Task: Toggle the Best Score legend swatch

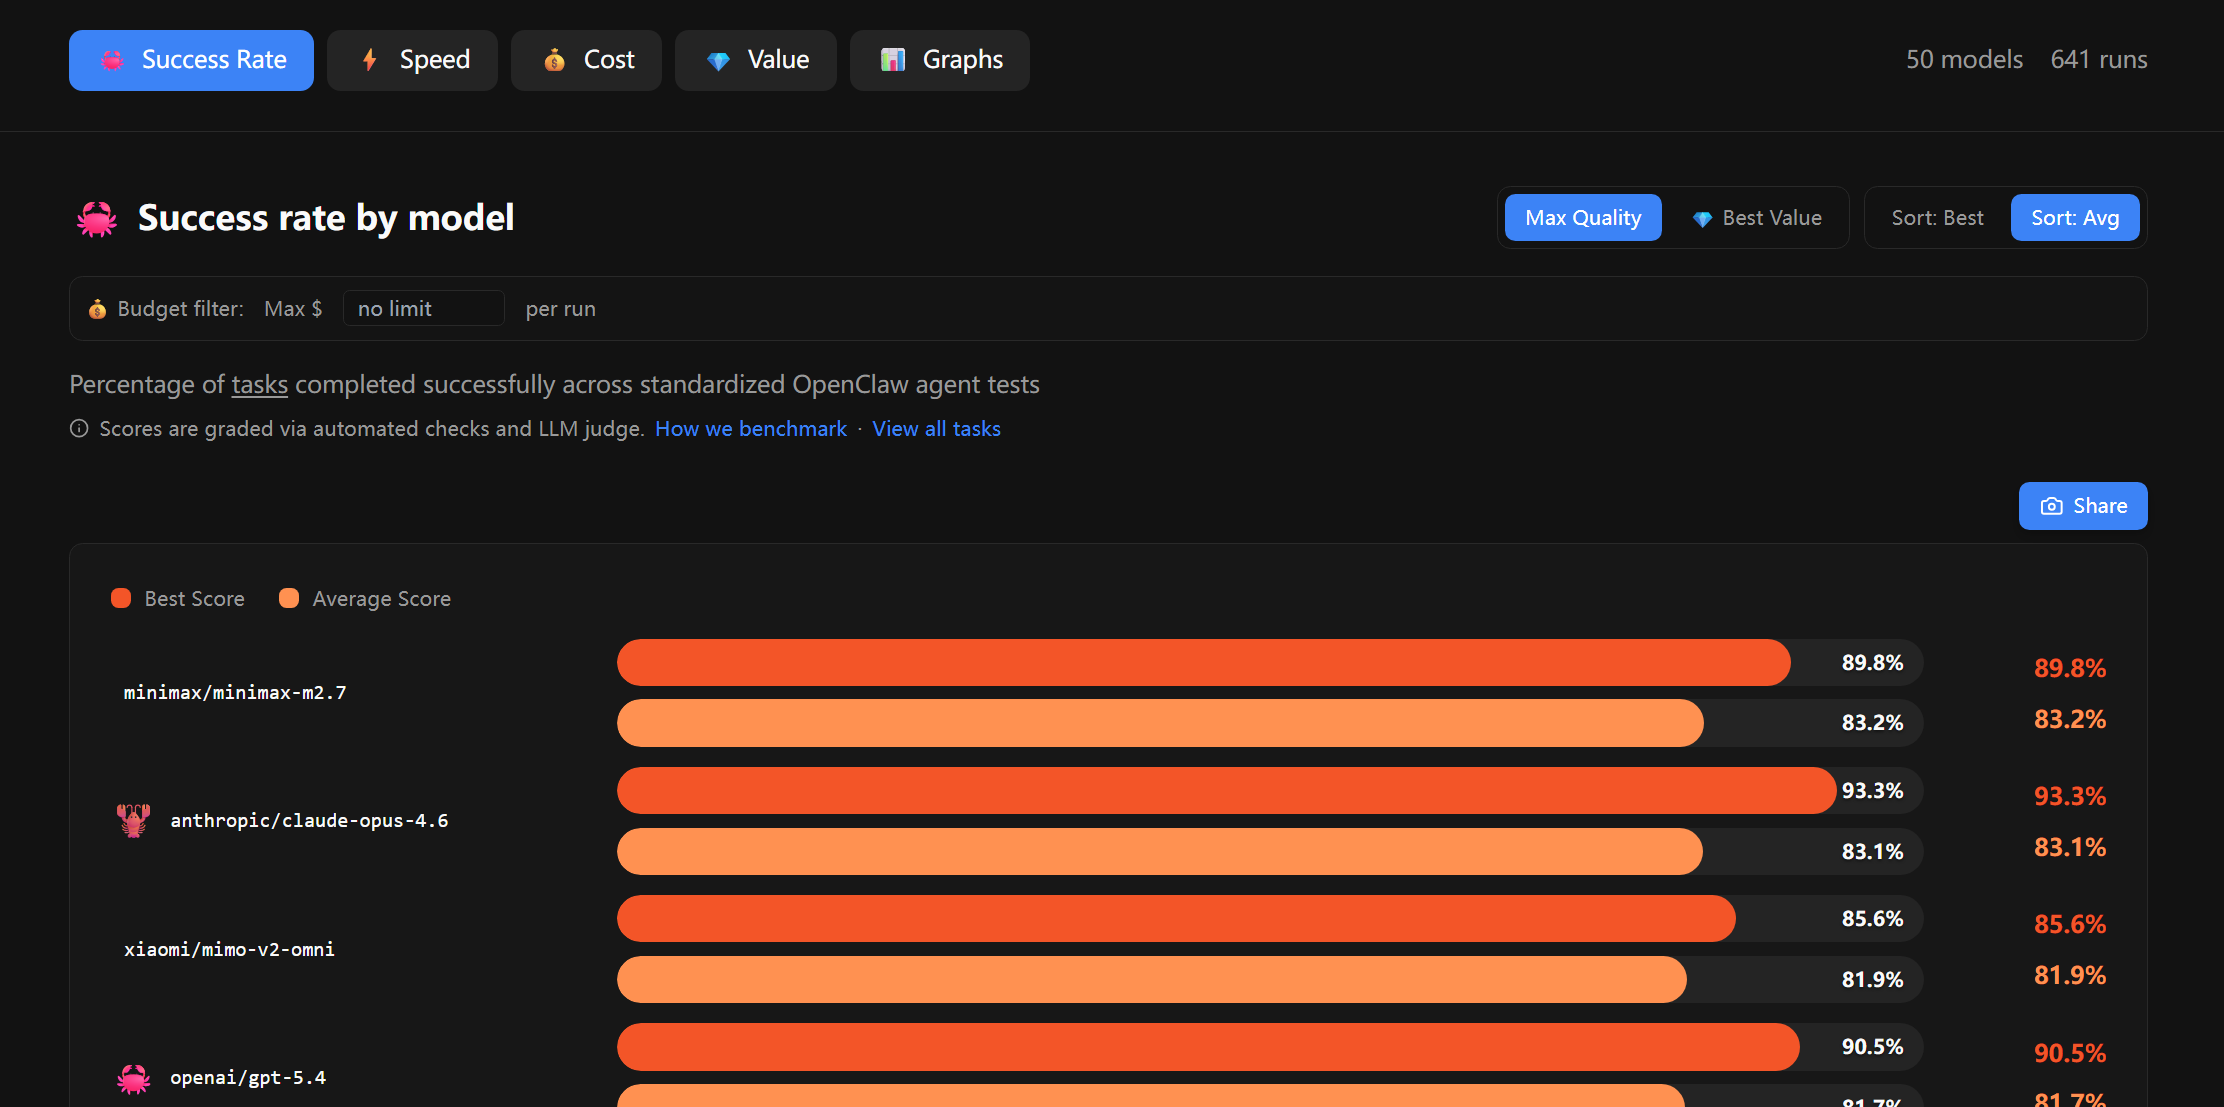Action: [x=121, y=598]
